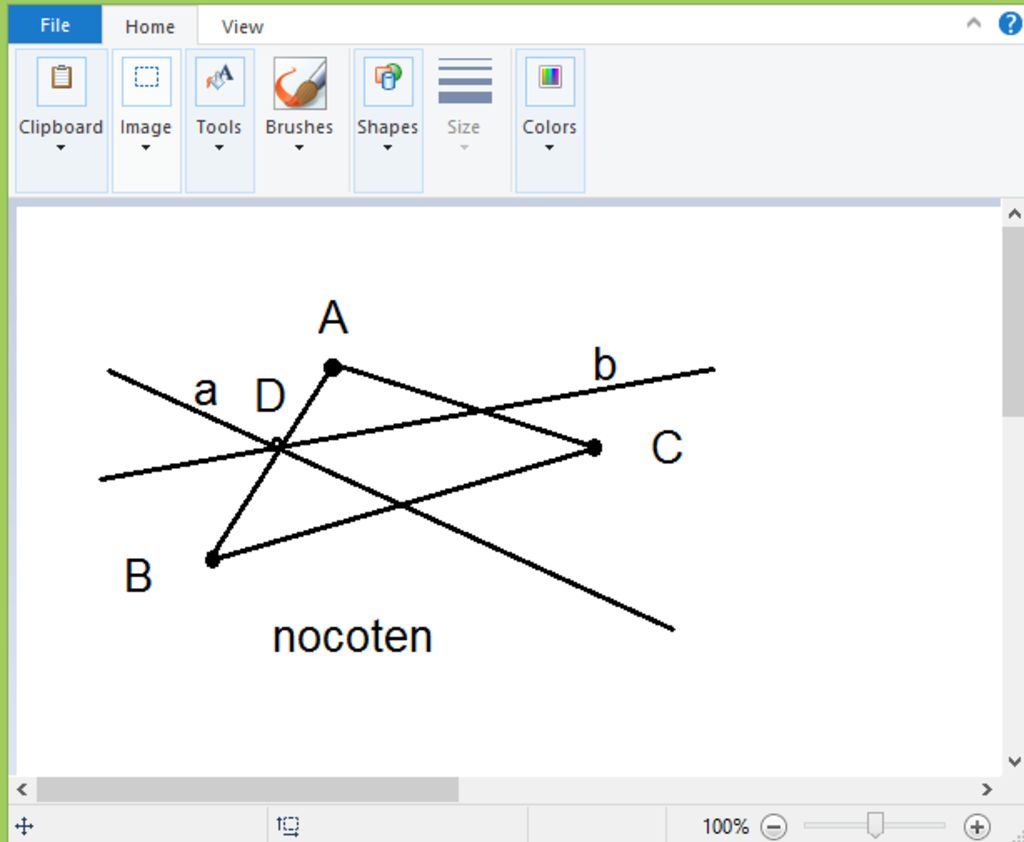This screenshot has height=842, width=1024.
Task: Click the letter B label on canvas
Action: pos(138,575)
